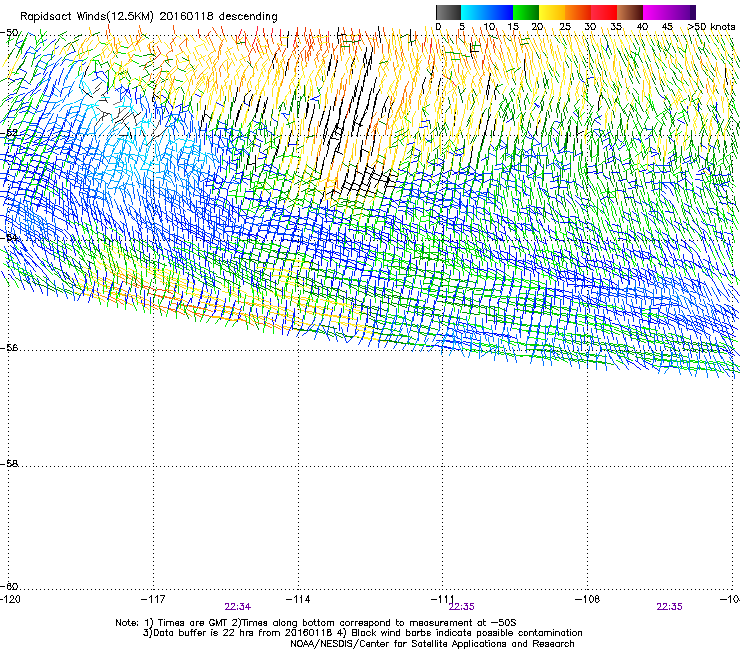Viewport: 740px width, 650px height.
Task: Click the 22:35 time label near -111
Action: tap(462, 607)
